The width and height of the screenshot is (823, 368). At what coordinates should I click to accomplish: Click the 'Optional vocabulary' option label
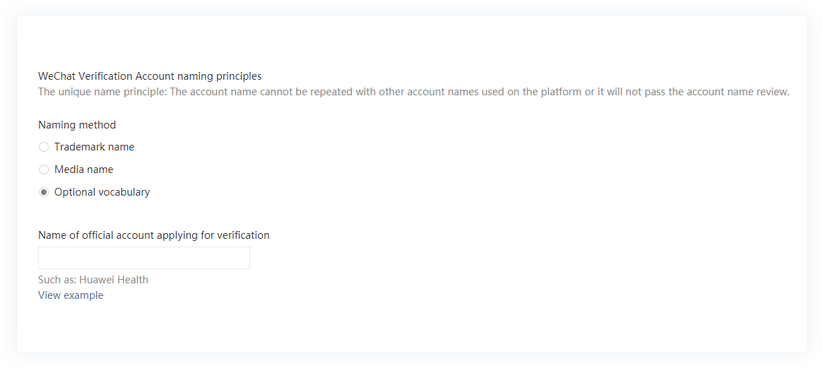click(102, 192)
